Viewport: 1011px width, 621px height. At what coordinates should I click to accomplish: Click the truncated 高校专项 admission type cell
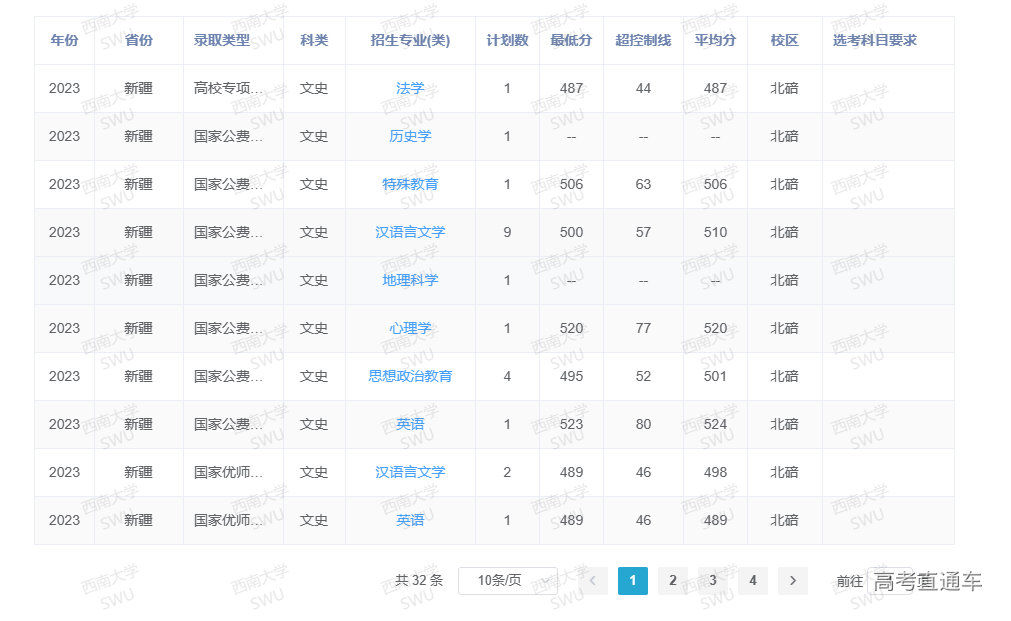click(x=228, y=88)
